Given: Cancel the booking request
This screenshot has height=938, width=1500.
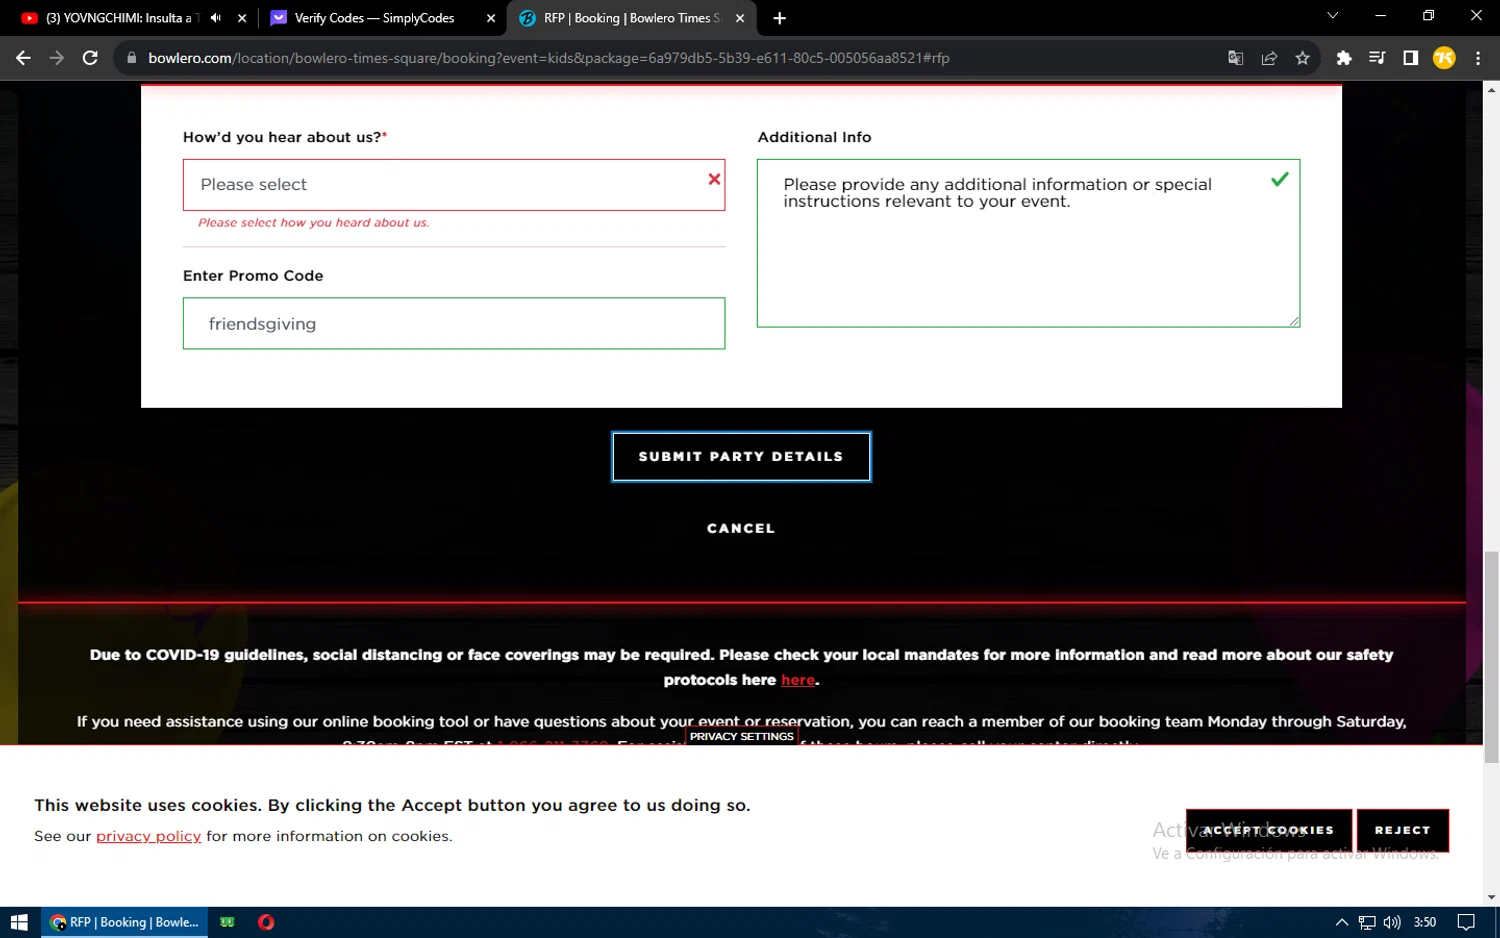Looking at the screenshot, I should [741, 528].
